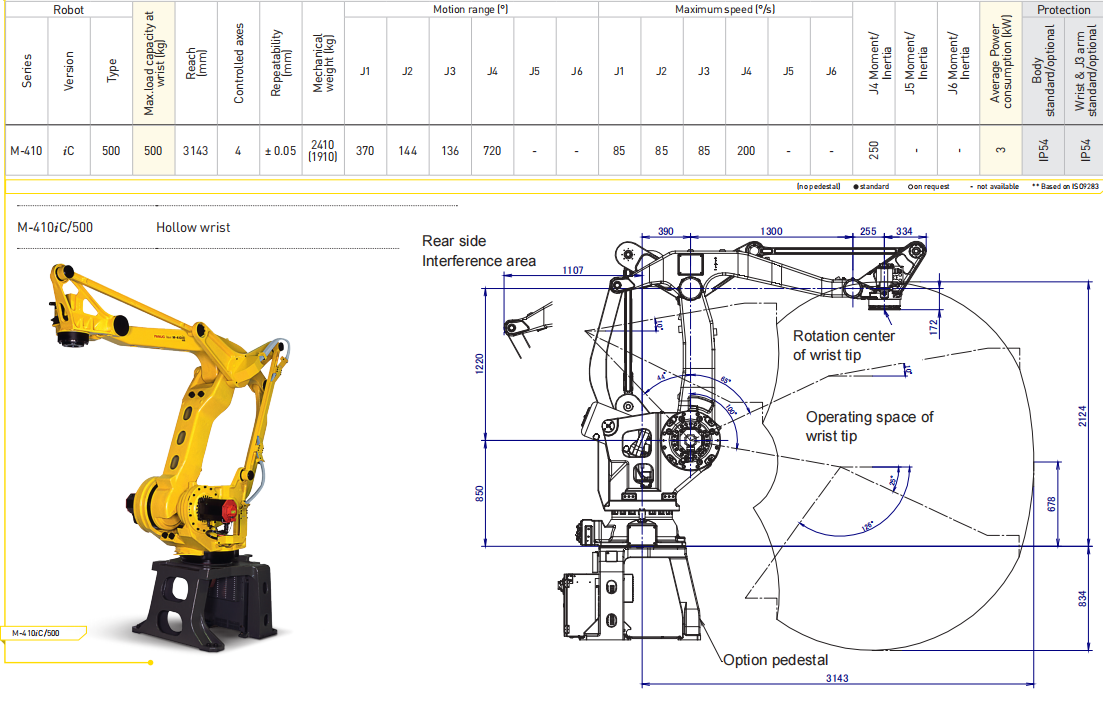This screenshot has height=710, width=1103.
Task: Select the J4 moment value "250"
Action: coord(874,150)
